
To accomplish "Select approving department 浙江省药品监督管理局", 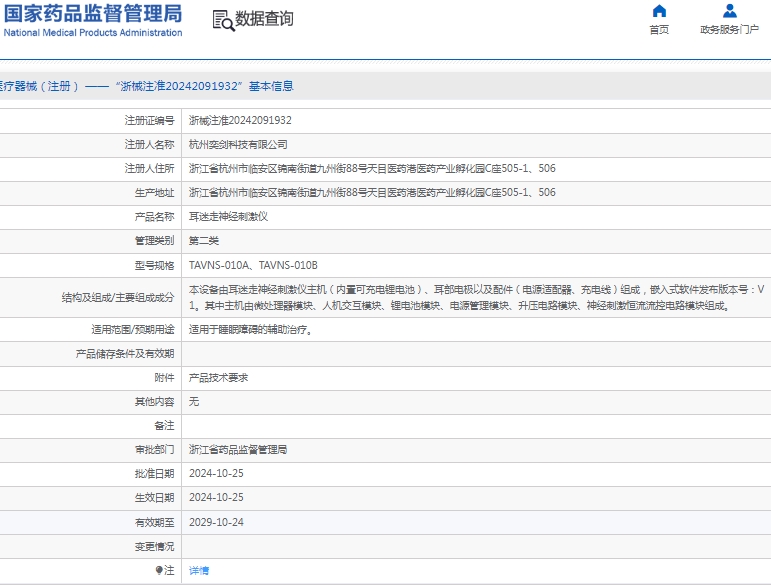I will click(238, 450).
